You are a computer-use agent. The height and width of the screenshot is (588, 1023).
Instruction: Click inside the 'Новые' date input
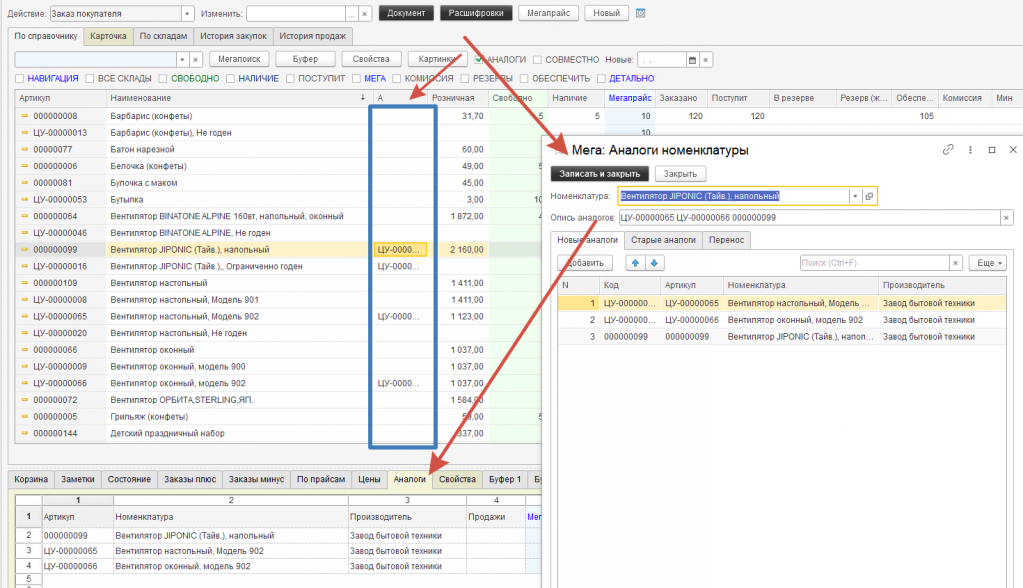(x=662, y=60)
